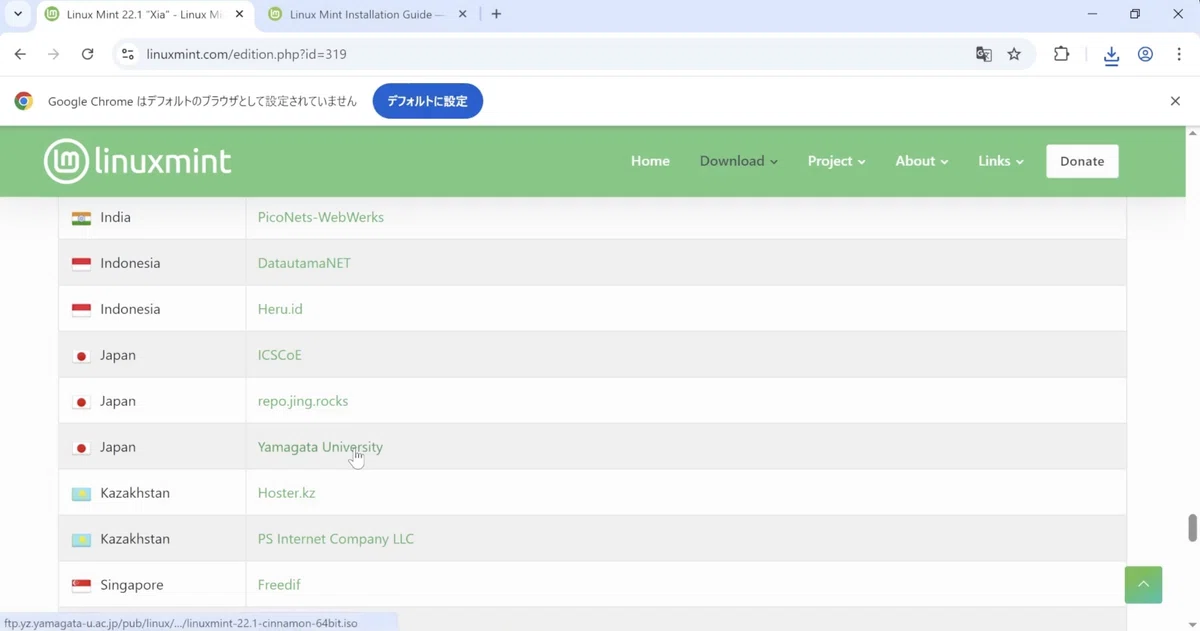Expand the Project menu

pyautogui.click(x=836, y=161)
